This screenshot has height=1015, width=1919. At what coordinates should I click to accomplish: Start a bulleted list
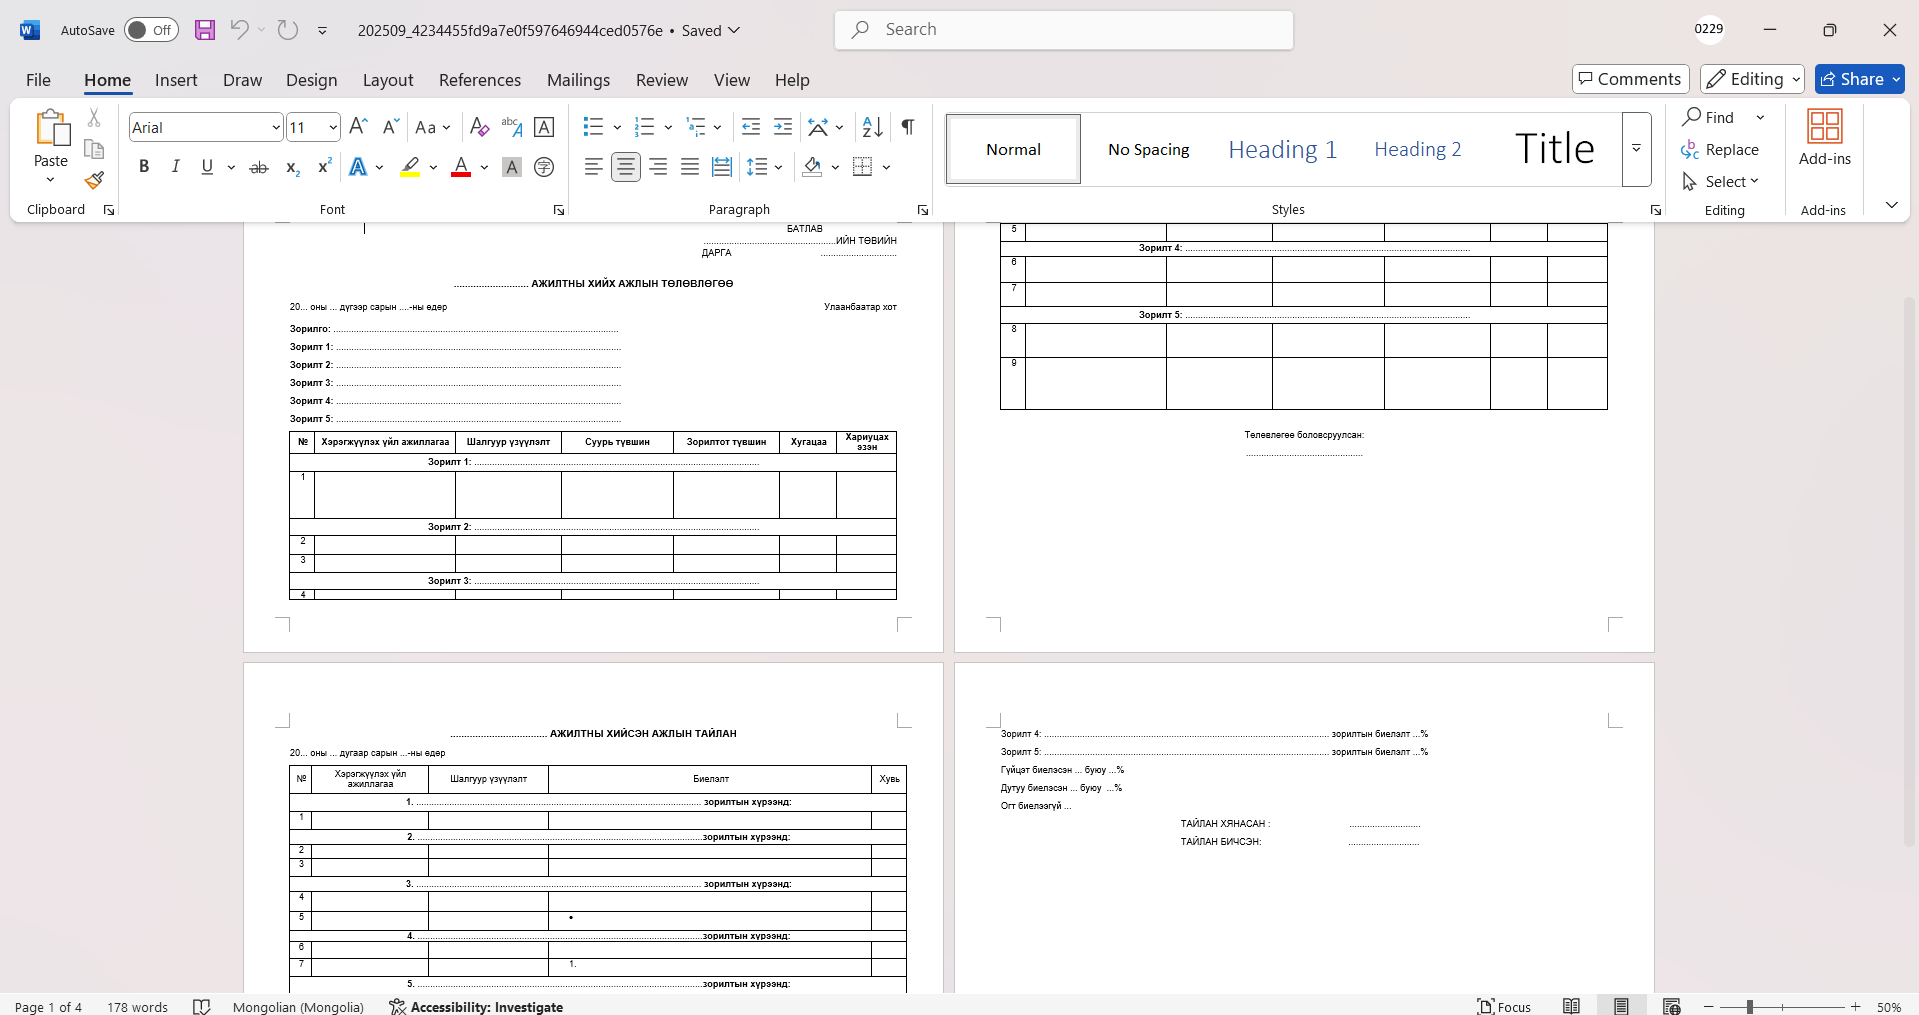click(593, 127)
